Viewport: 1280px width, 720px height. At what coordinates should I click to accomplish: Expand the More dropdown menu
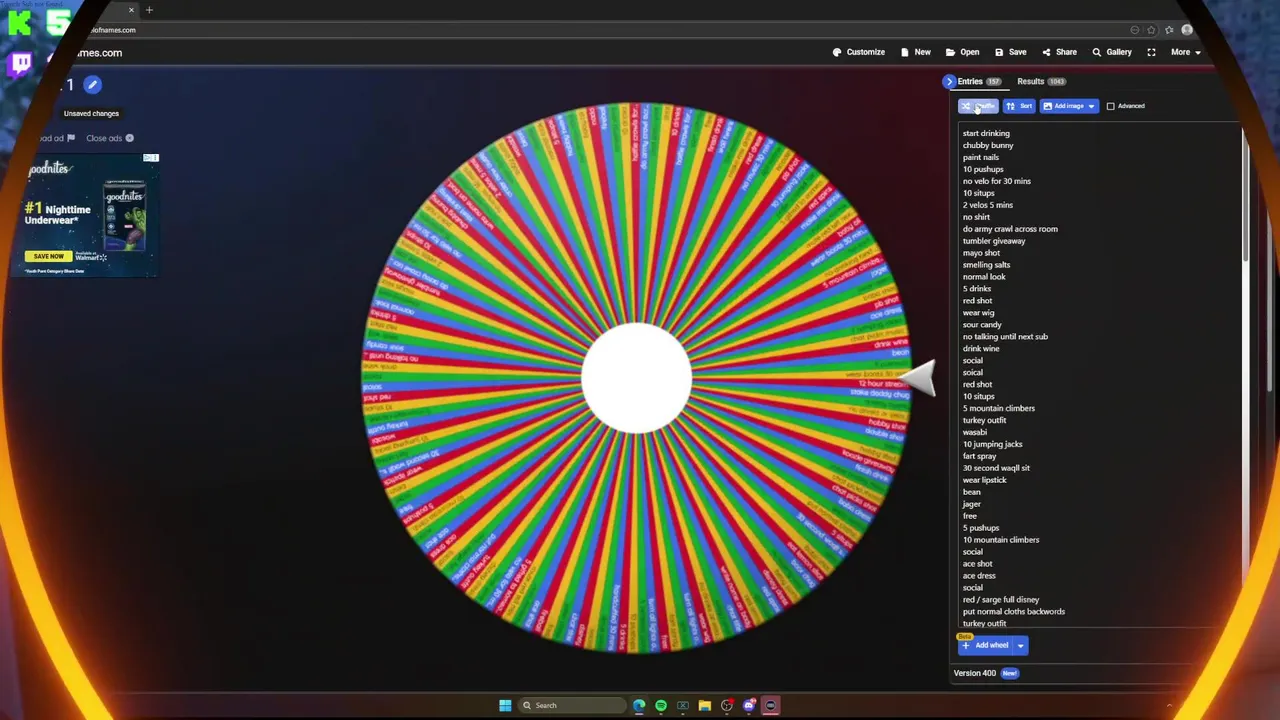pos(1185,52)
